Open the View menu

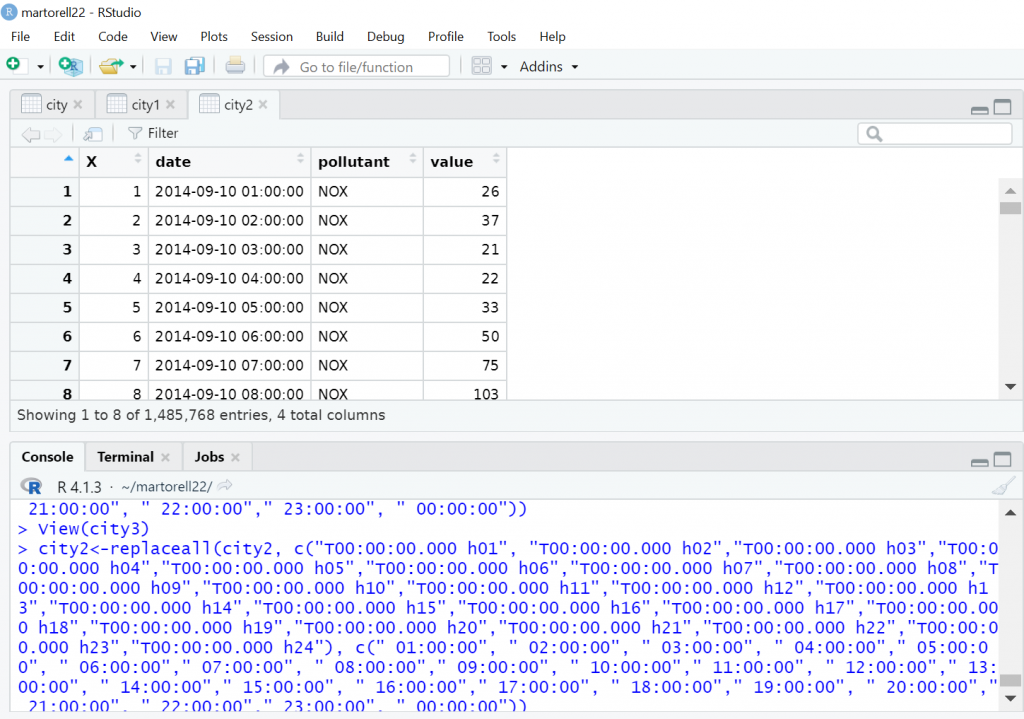tap(163, 37)
